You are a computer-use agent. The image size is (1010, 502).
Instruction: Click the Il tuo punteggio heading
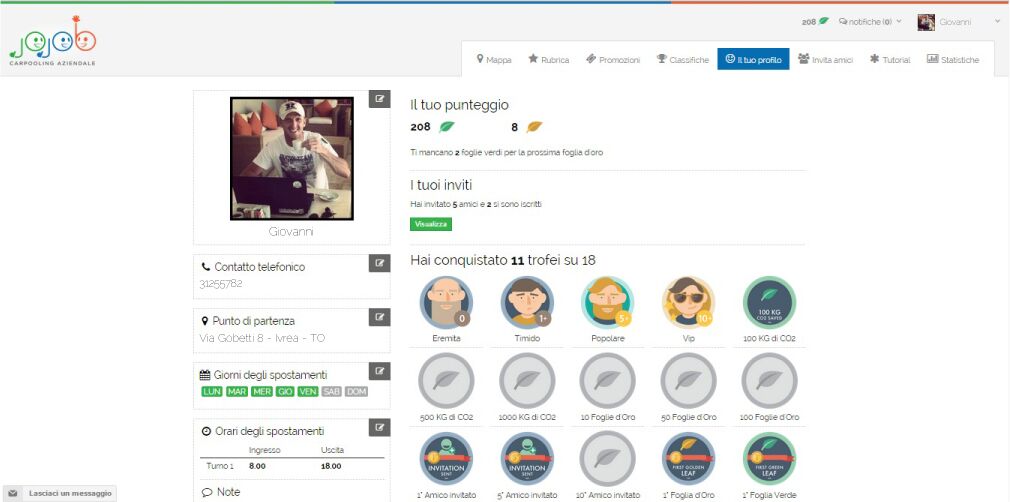(x=459, y=104)
